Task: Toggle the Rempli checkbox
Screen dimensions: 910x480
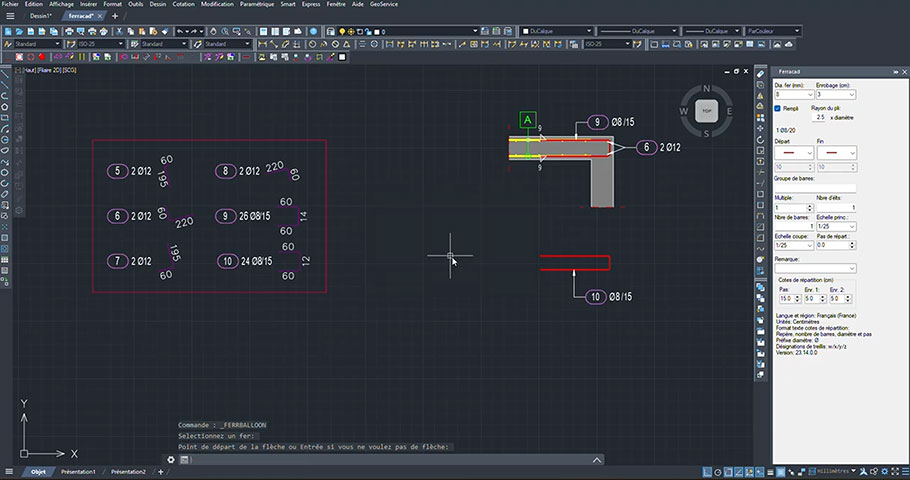Action: (778, 109)
